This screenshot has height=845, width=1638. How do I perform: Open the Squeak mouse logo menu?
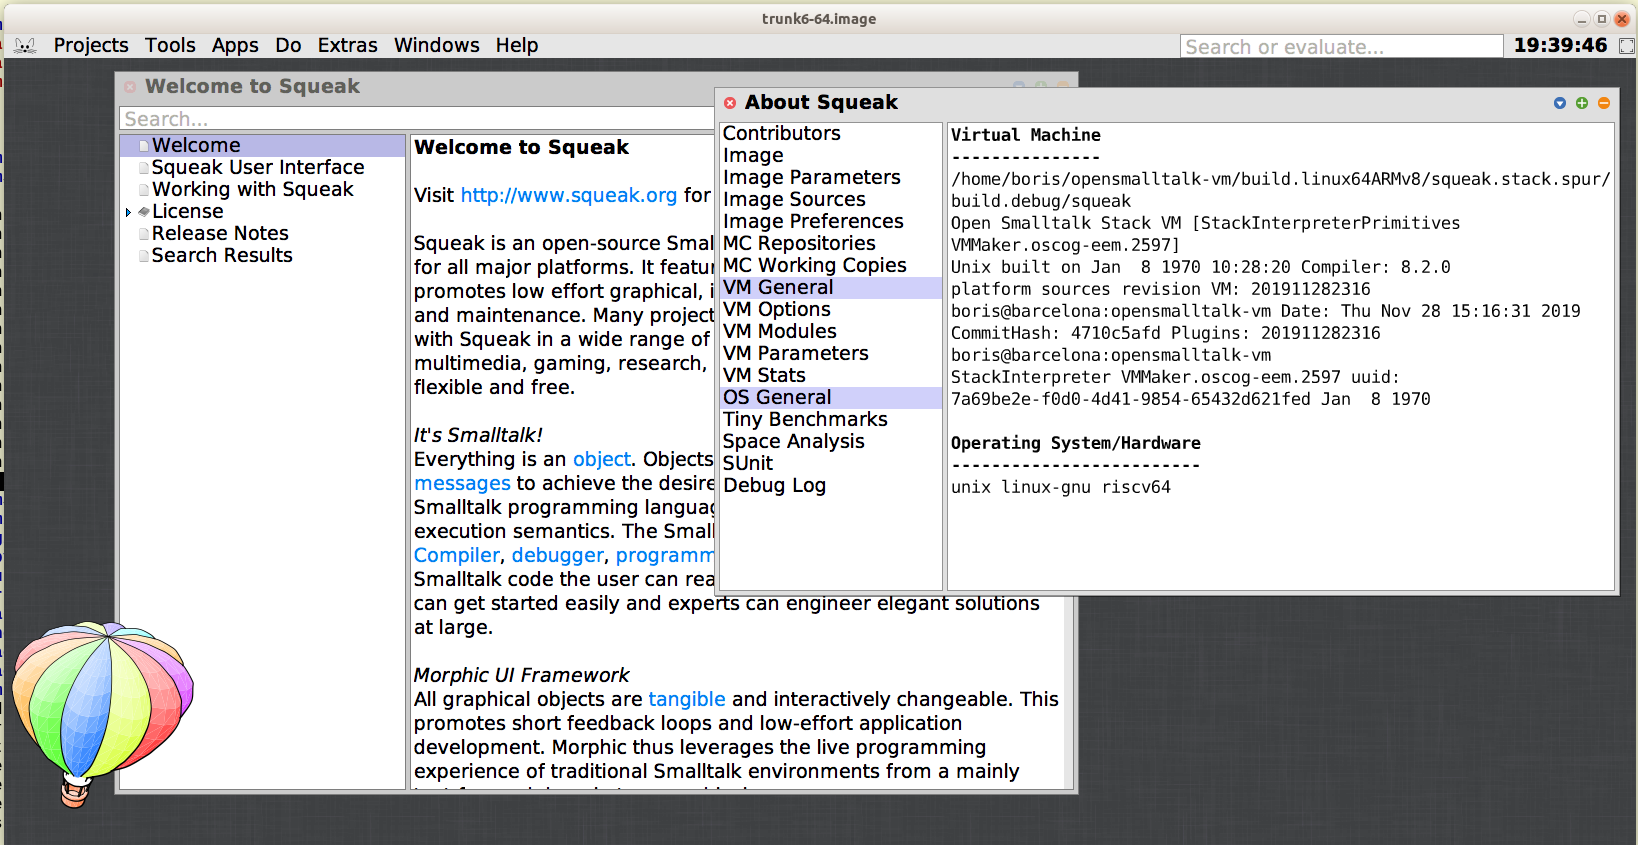click(x=26, y=45)
